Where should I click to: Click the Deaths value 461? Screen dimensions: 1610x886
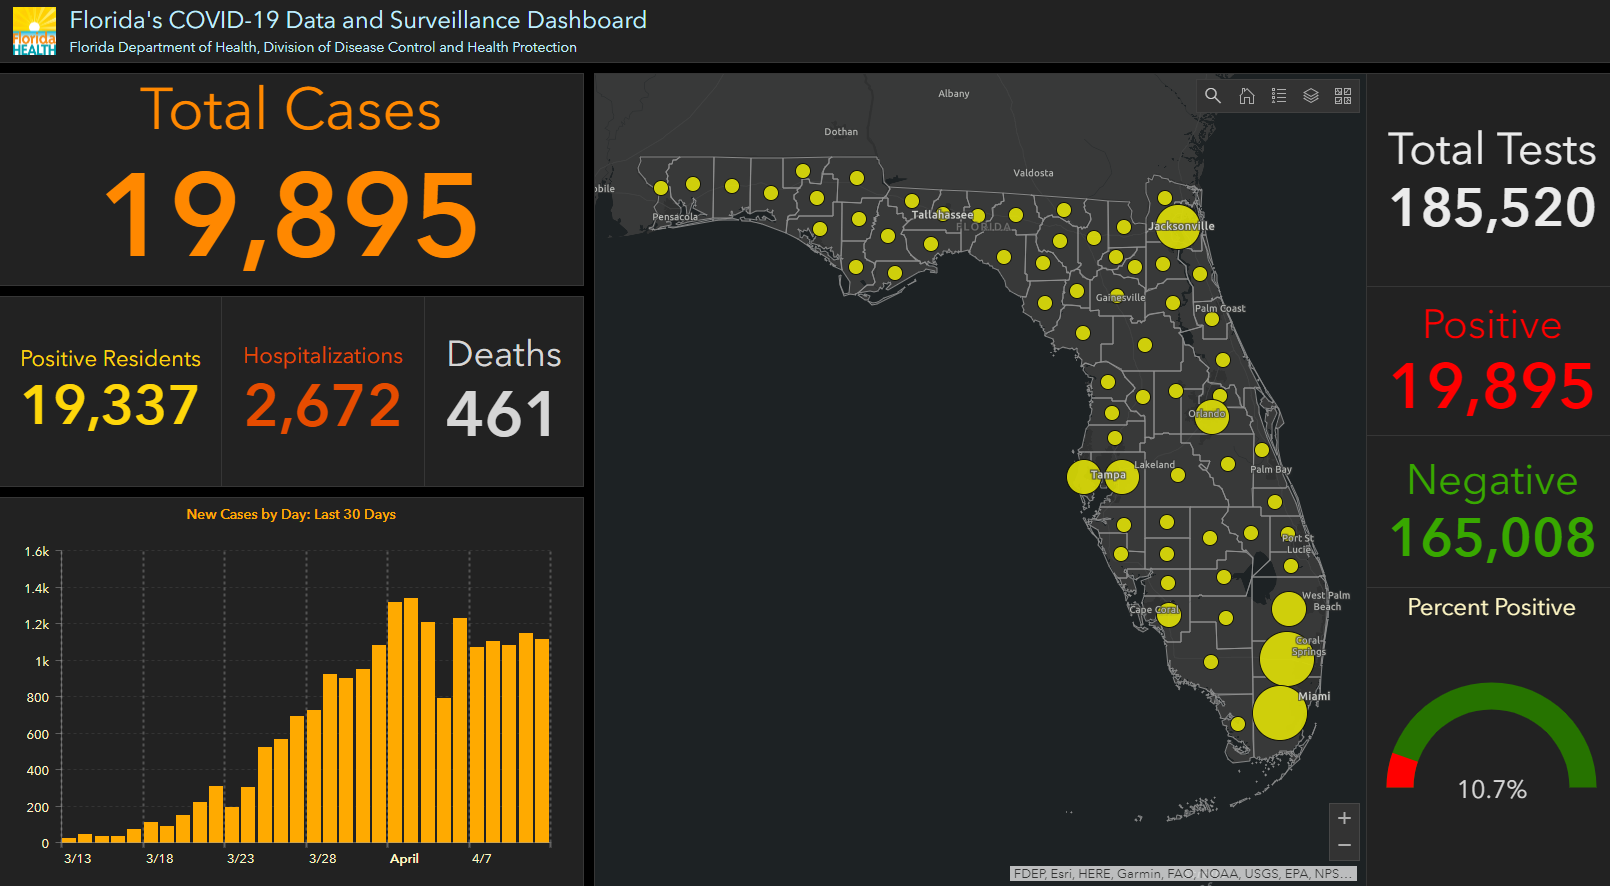(500, 414)
